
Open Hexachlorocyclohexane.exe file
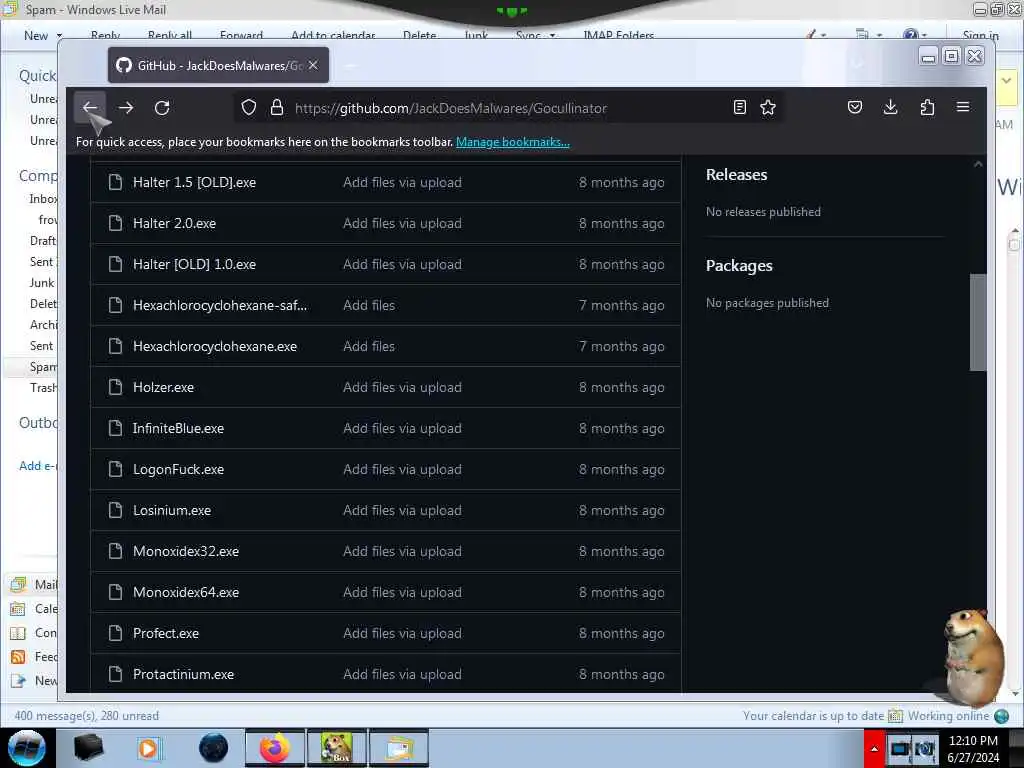215,347
